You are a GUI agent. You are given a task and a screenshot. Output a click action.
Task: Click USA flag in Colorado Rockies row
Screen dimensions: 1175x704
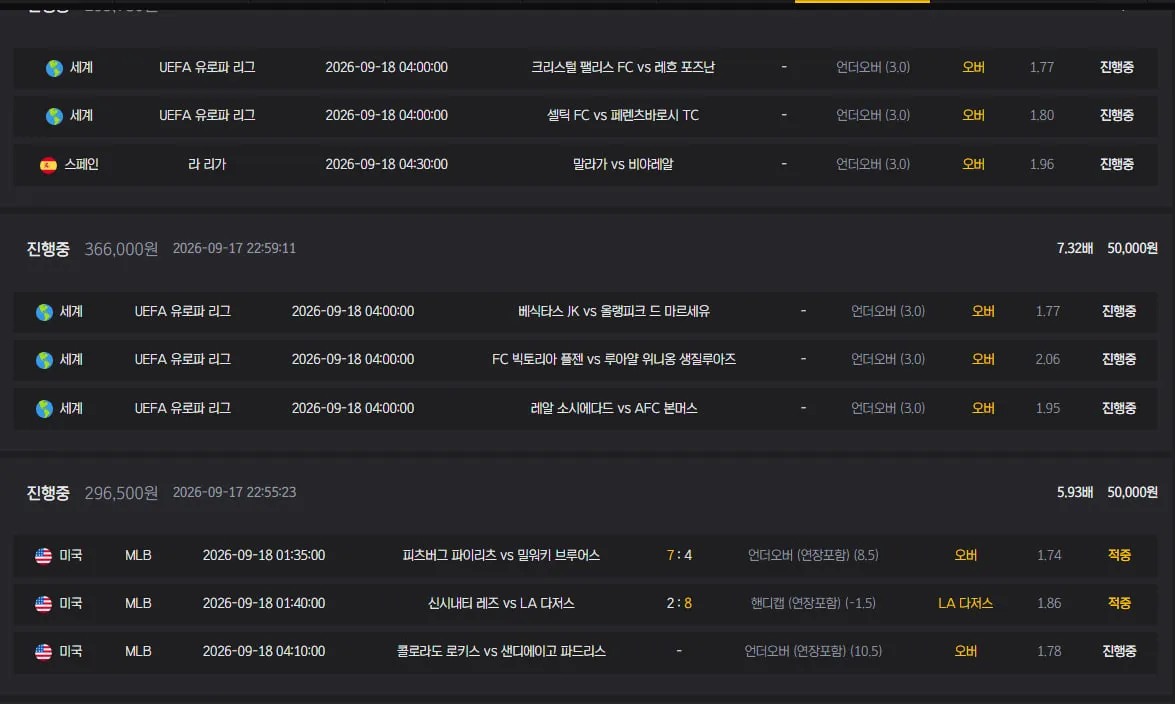click(x=43, y=652)
